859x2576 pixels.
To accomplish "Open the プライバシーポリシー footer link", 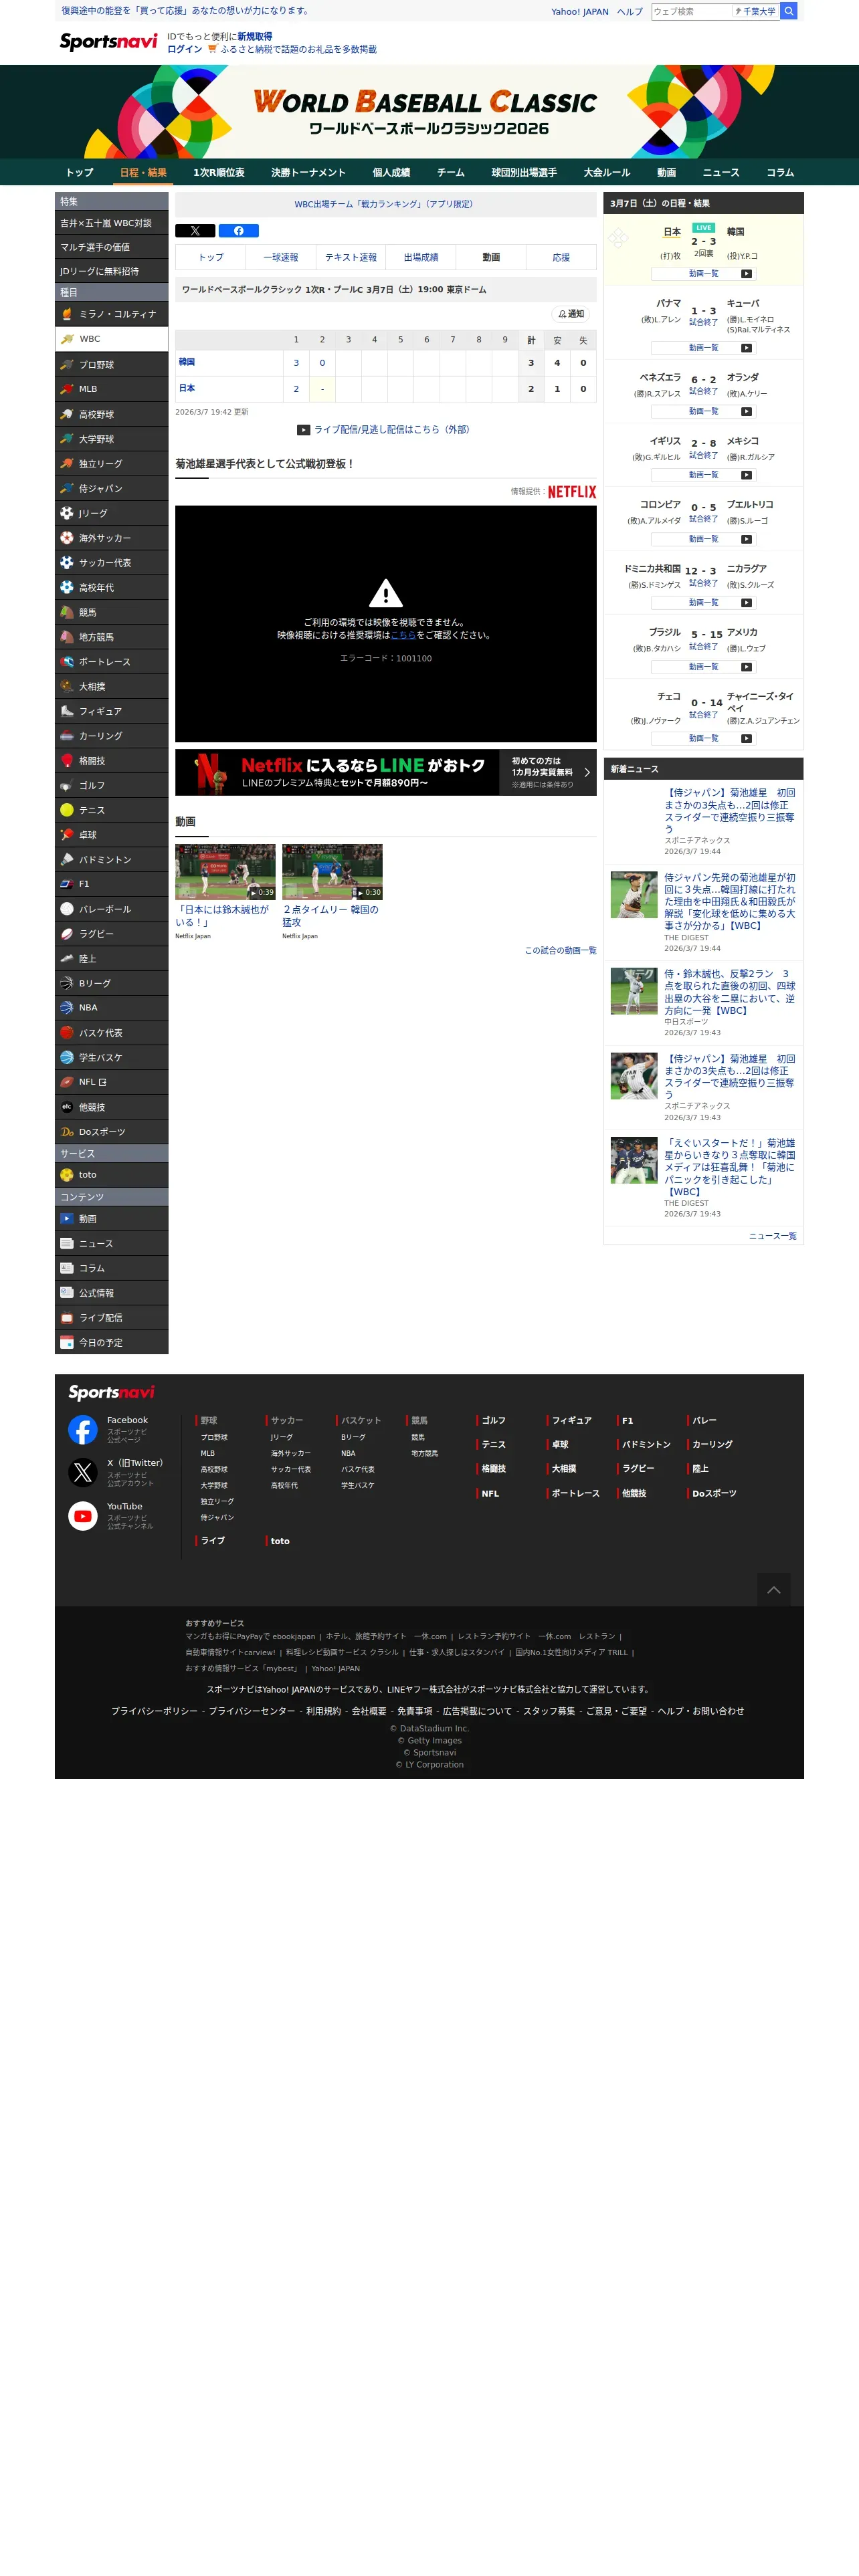I will pyautogui.click(x=154, y=1712).
